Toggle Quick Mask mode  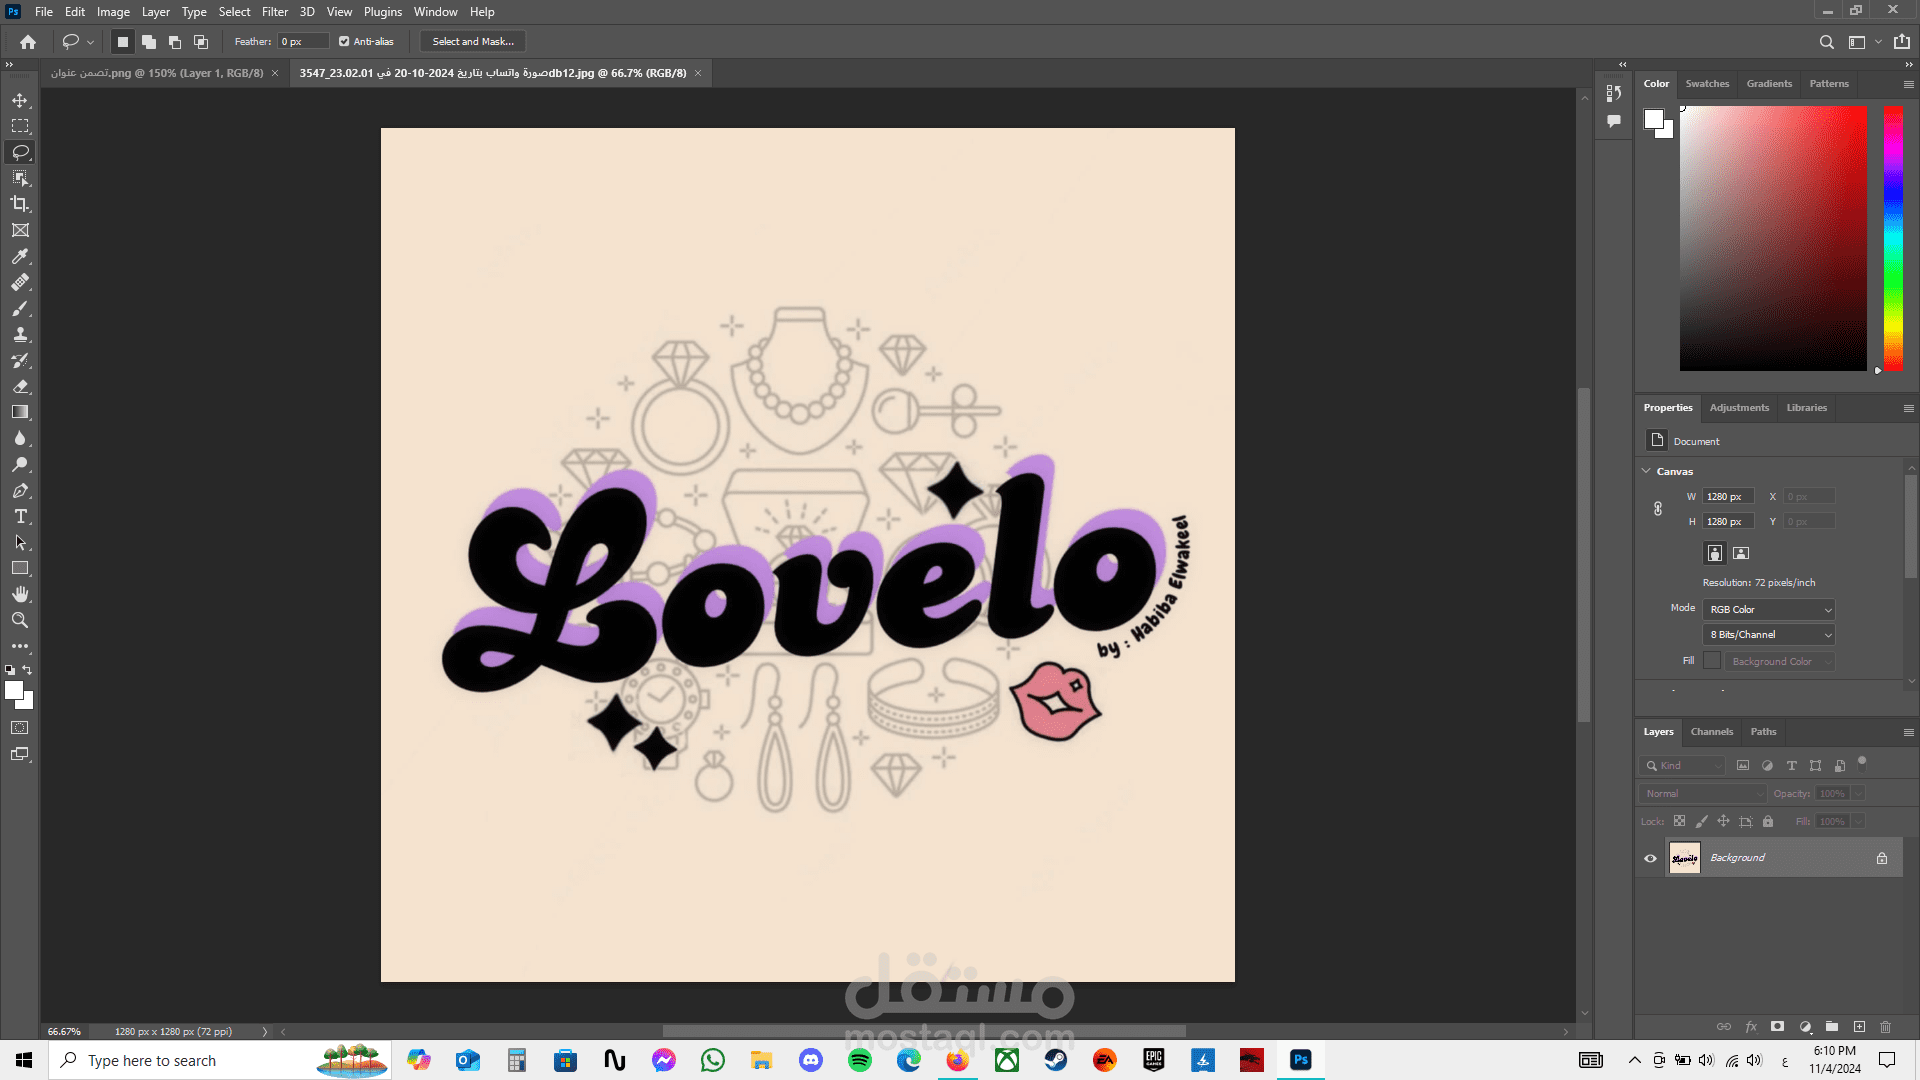pyautogui.click(x=20, y=728)
